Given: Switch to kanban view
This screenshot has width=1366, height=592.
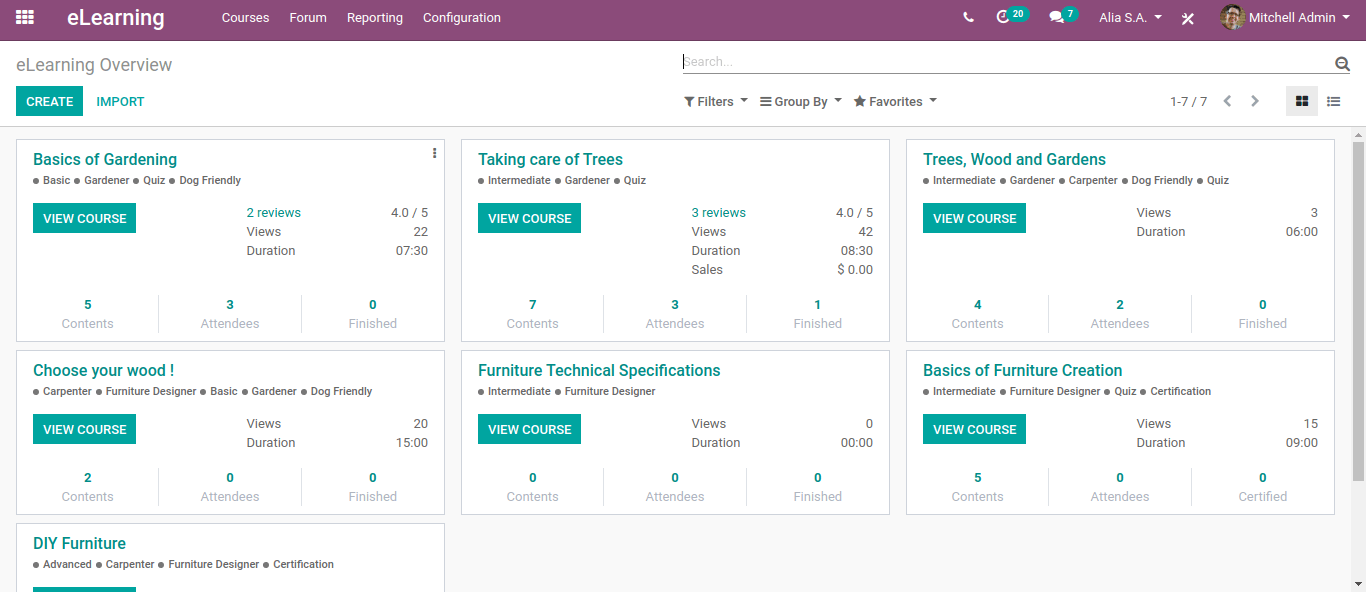Looking at the screenshot, I should pos(1302,101).
